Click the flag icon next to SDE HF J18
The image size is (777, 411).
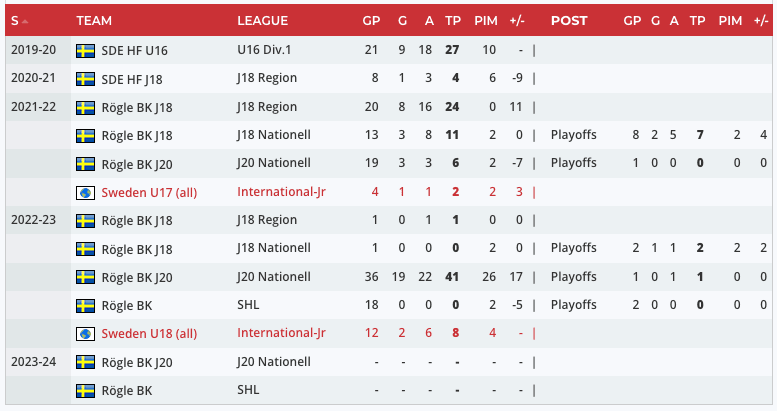(x=85, y=79)
